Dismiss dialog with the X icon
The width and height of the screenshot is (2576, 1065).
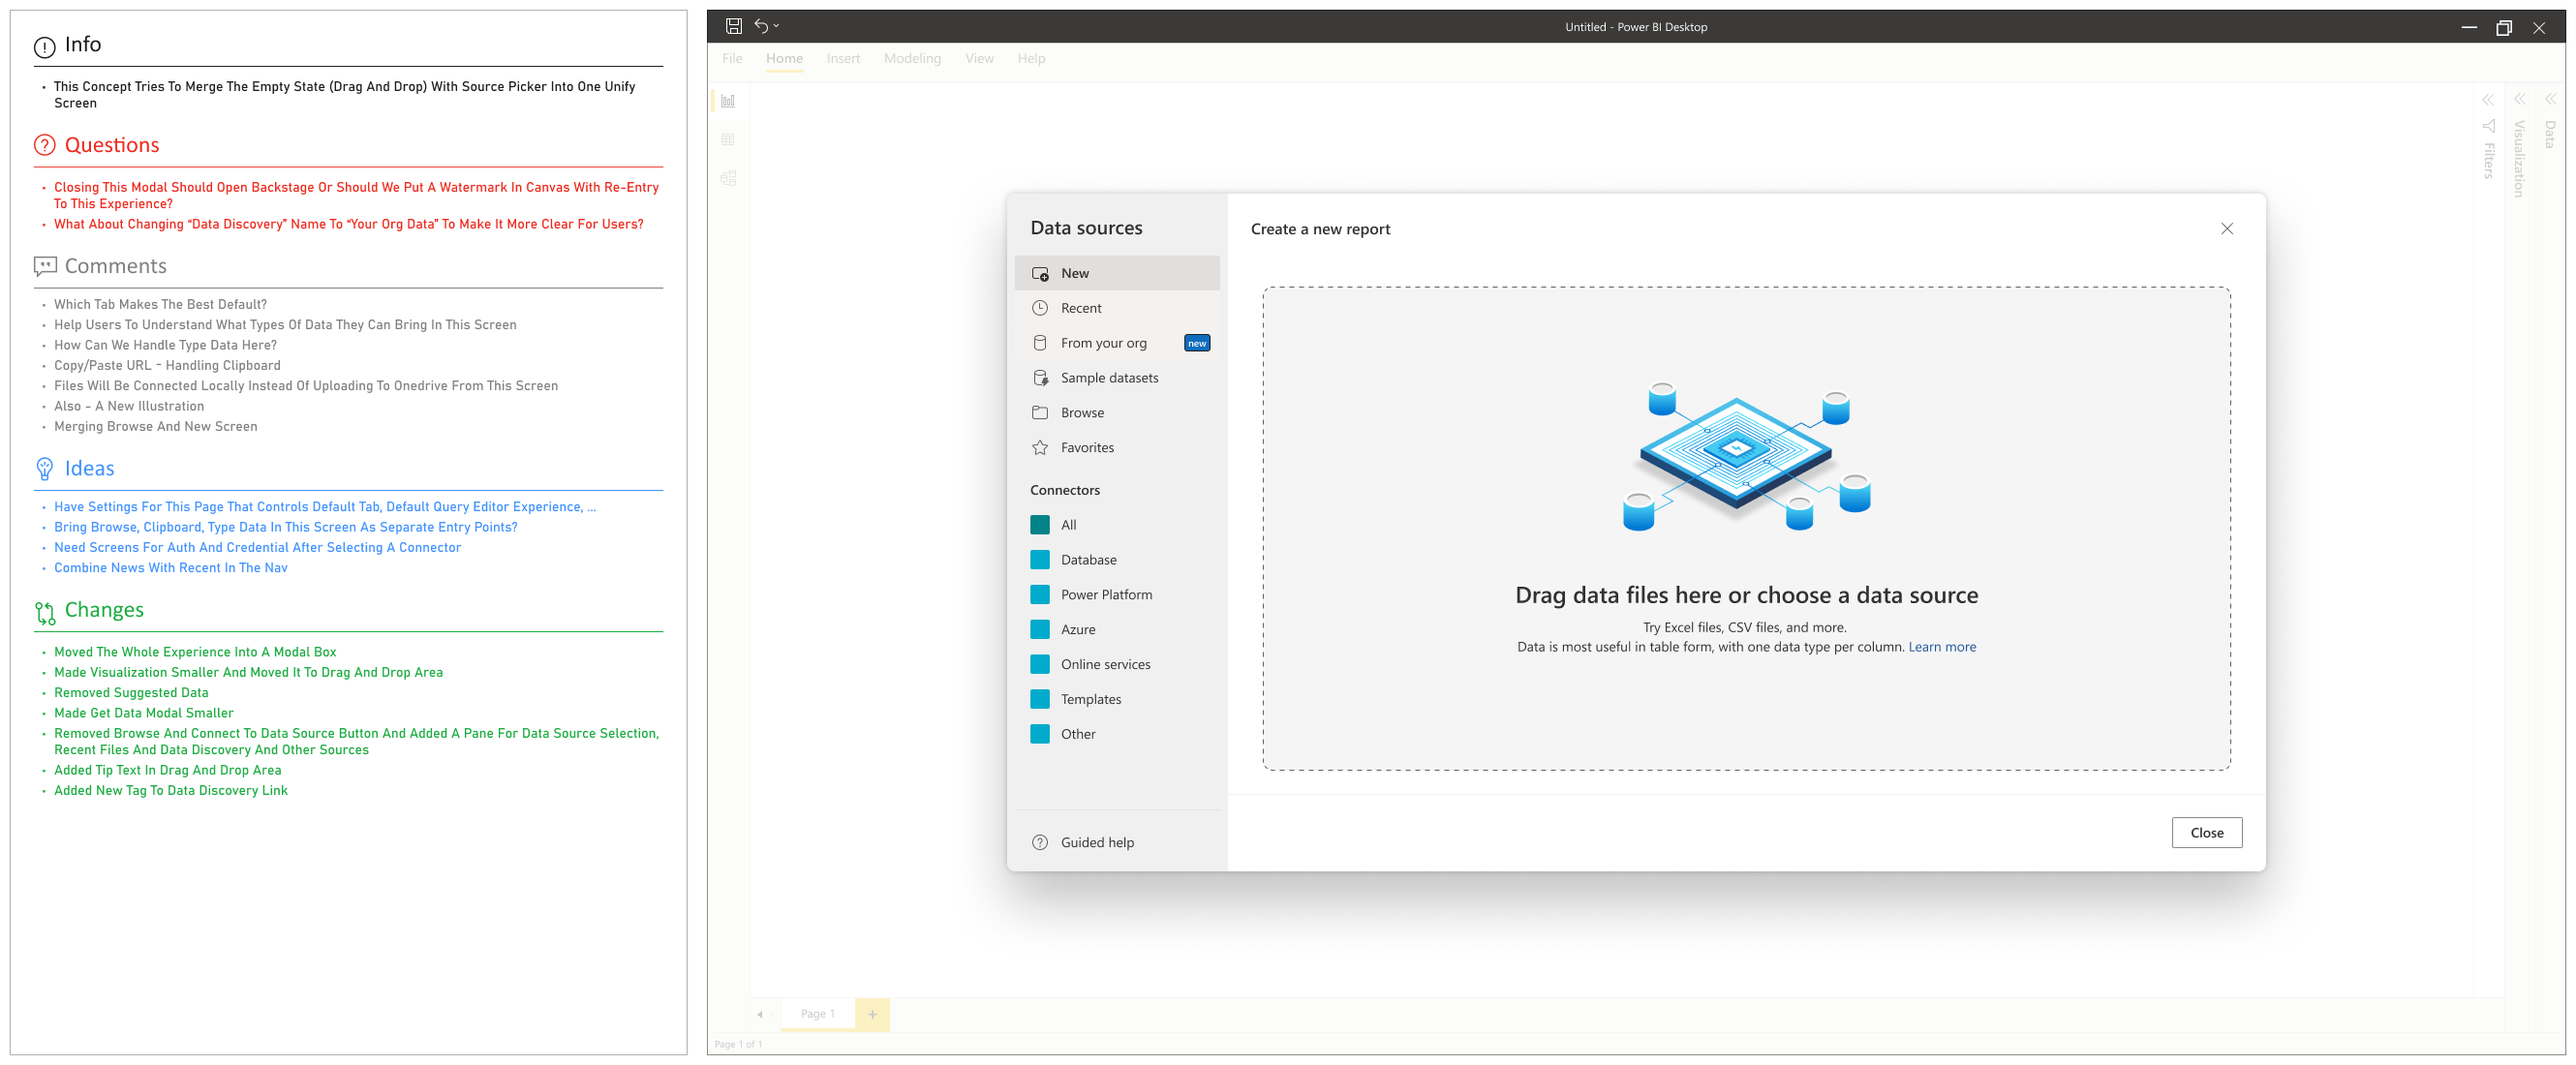(x=2226, y=229)
